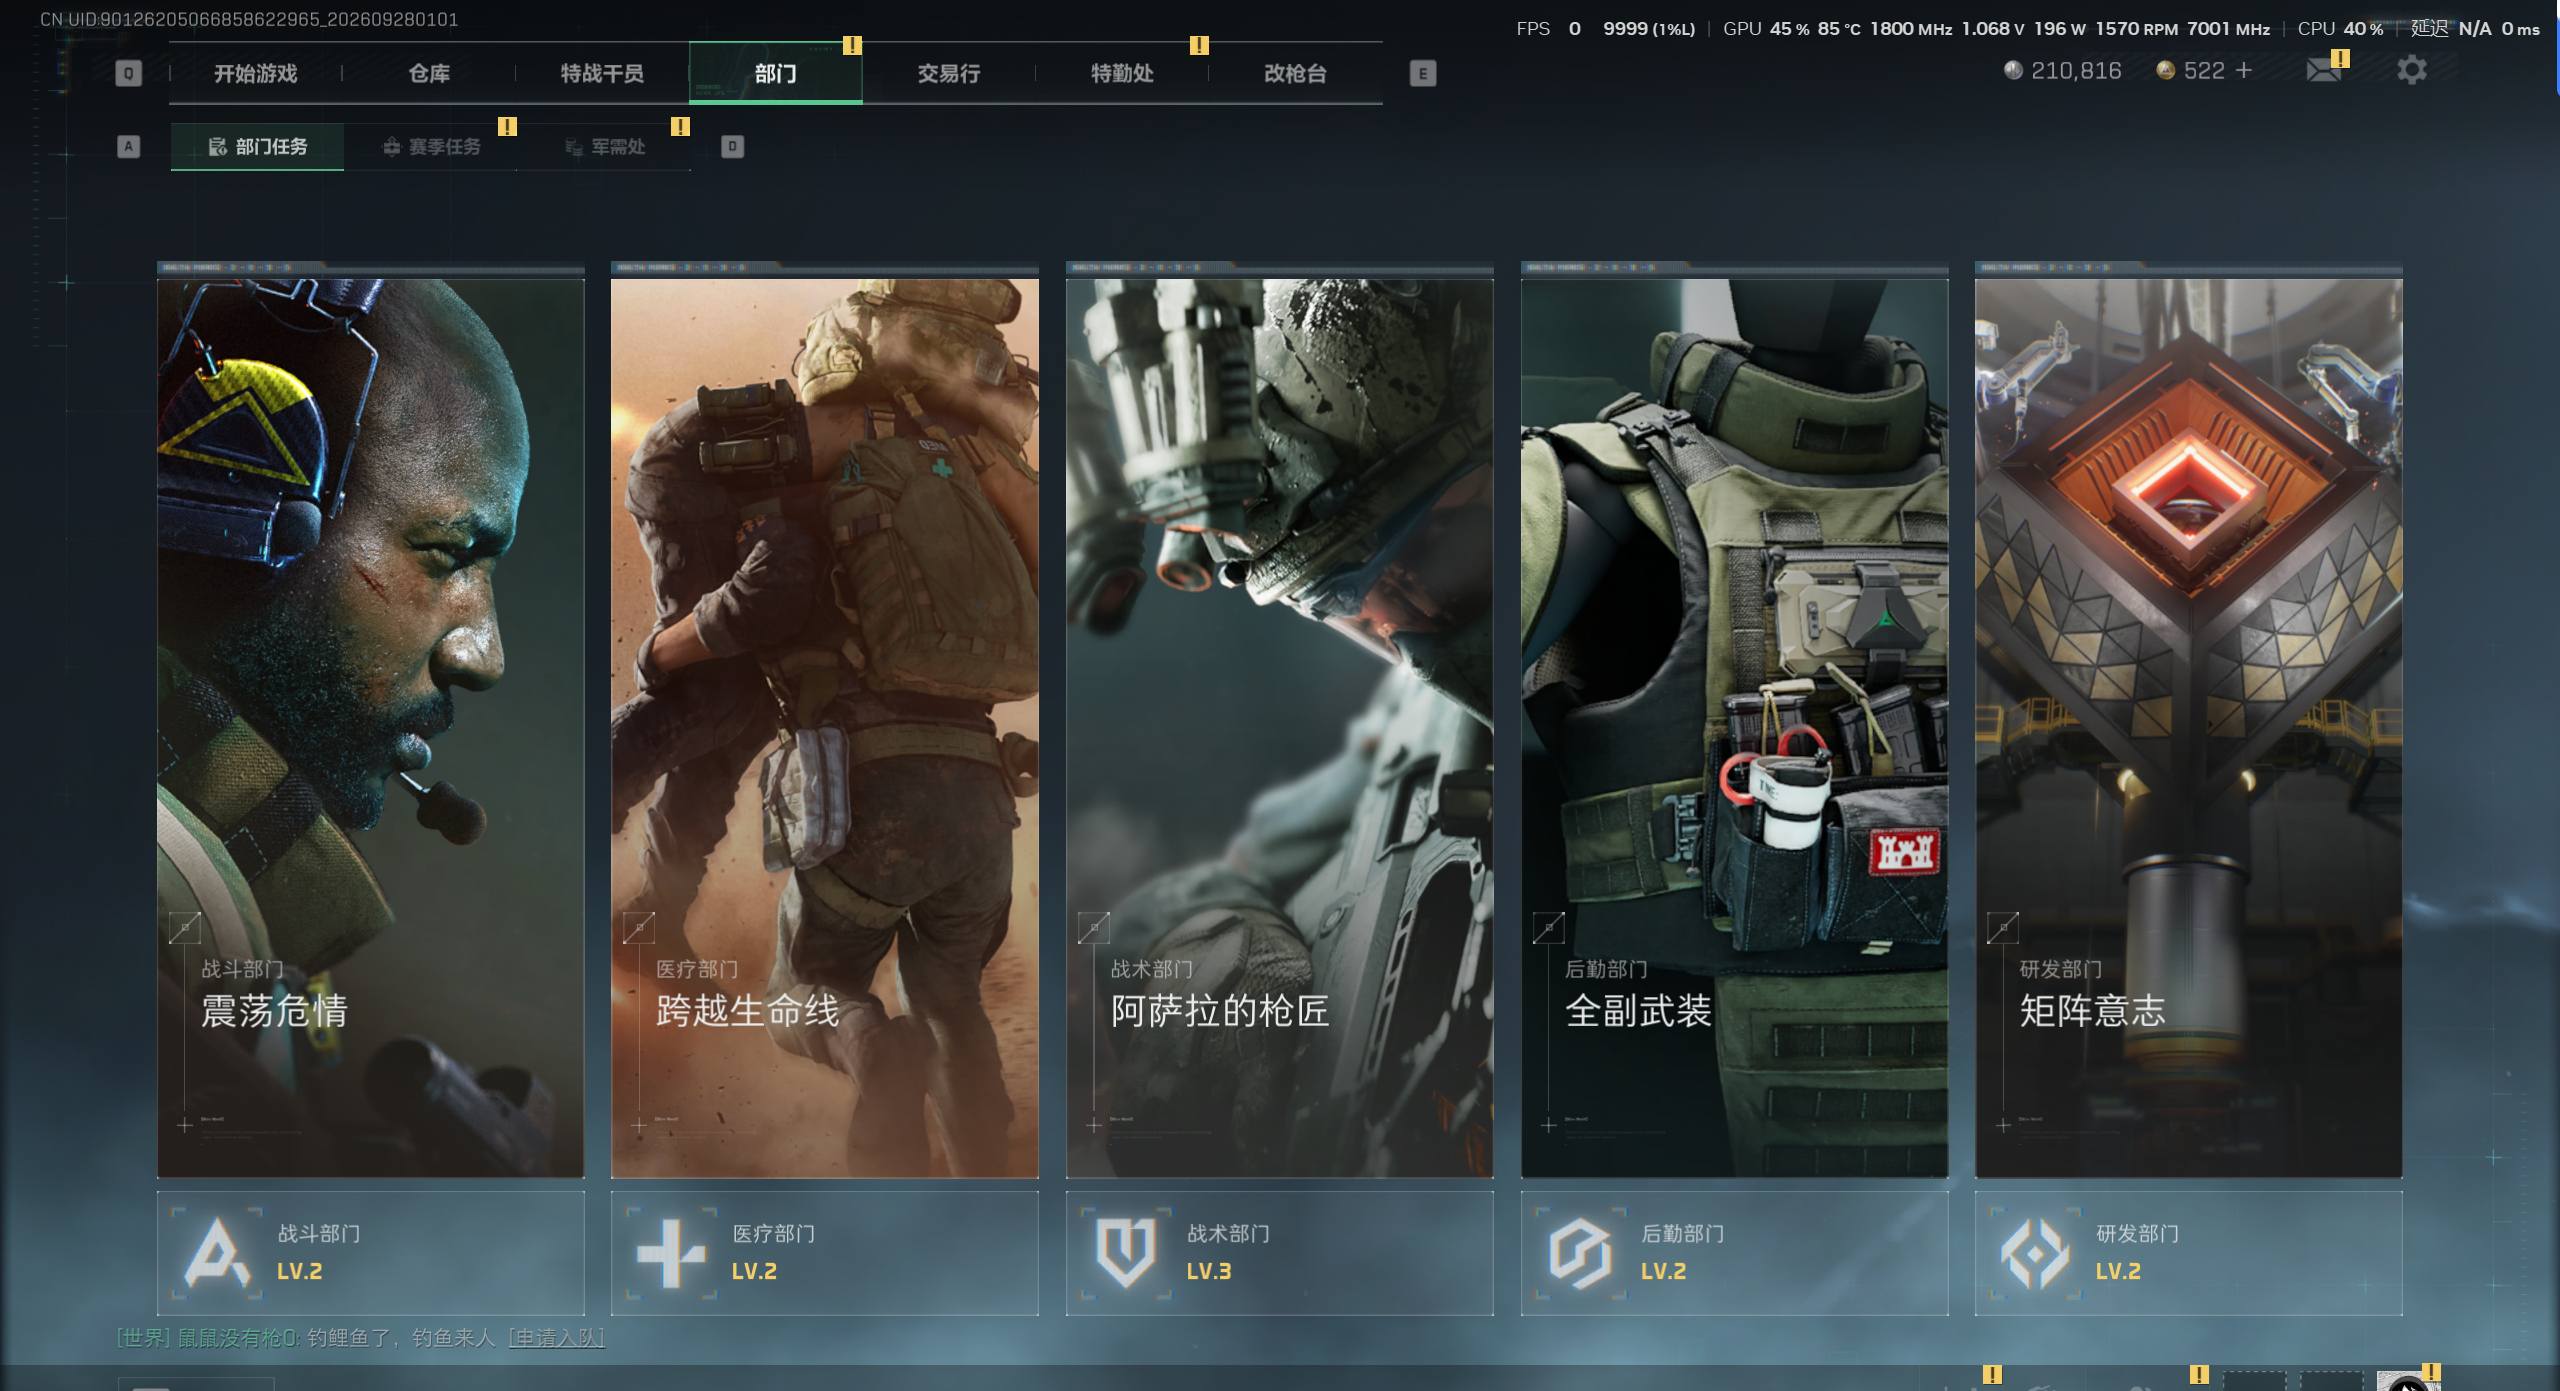Click the player name 鼠鼠没有枪0

(x=239, y=1337)
